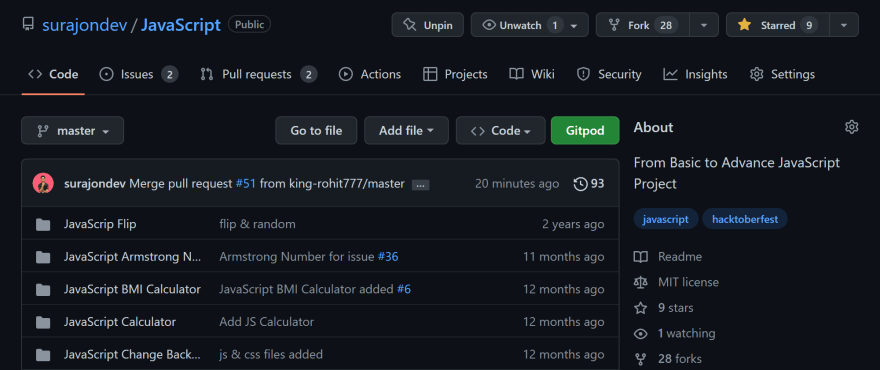The height and width of the screenshot is (370, 880).
Task: Select the javascript topic tag
Action: pyautogui.click(x=666, y=219)
